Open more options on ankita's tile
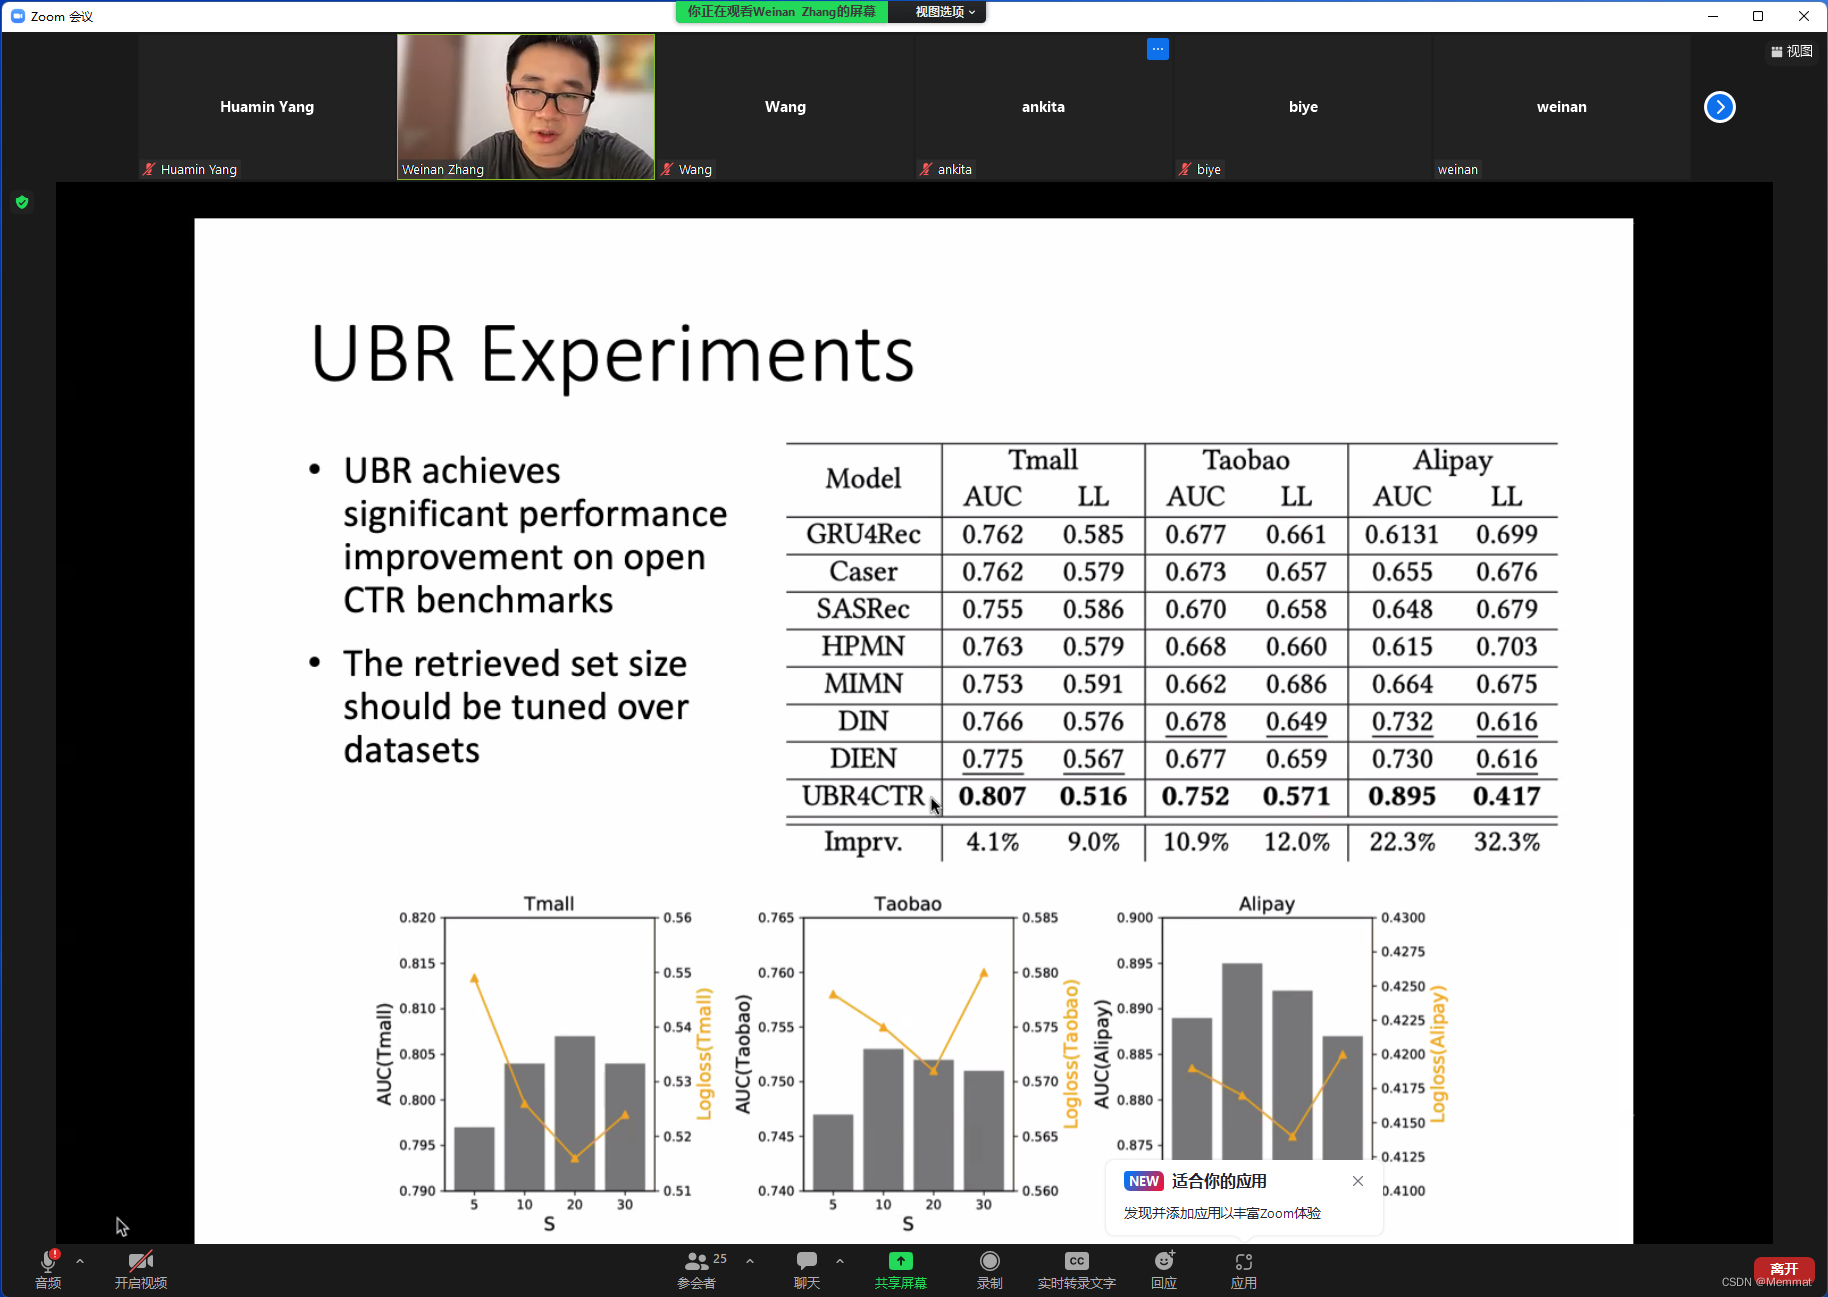1828x1297 pixels. click(1158, 49)
